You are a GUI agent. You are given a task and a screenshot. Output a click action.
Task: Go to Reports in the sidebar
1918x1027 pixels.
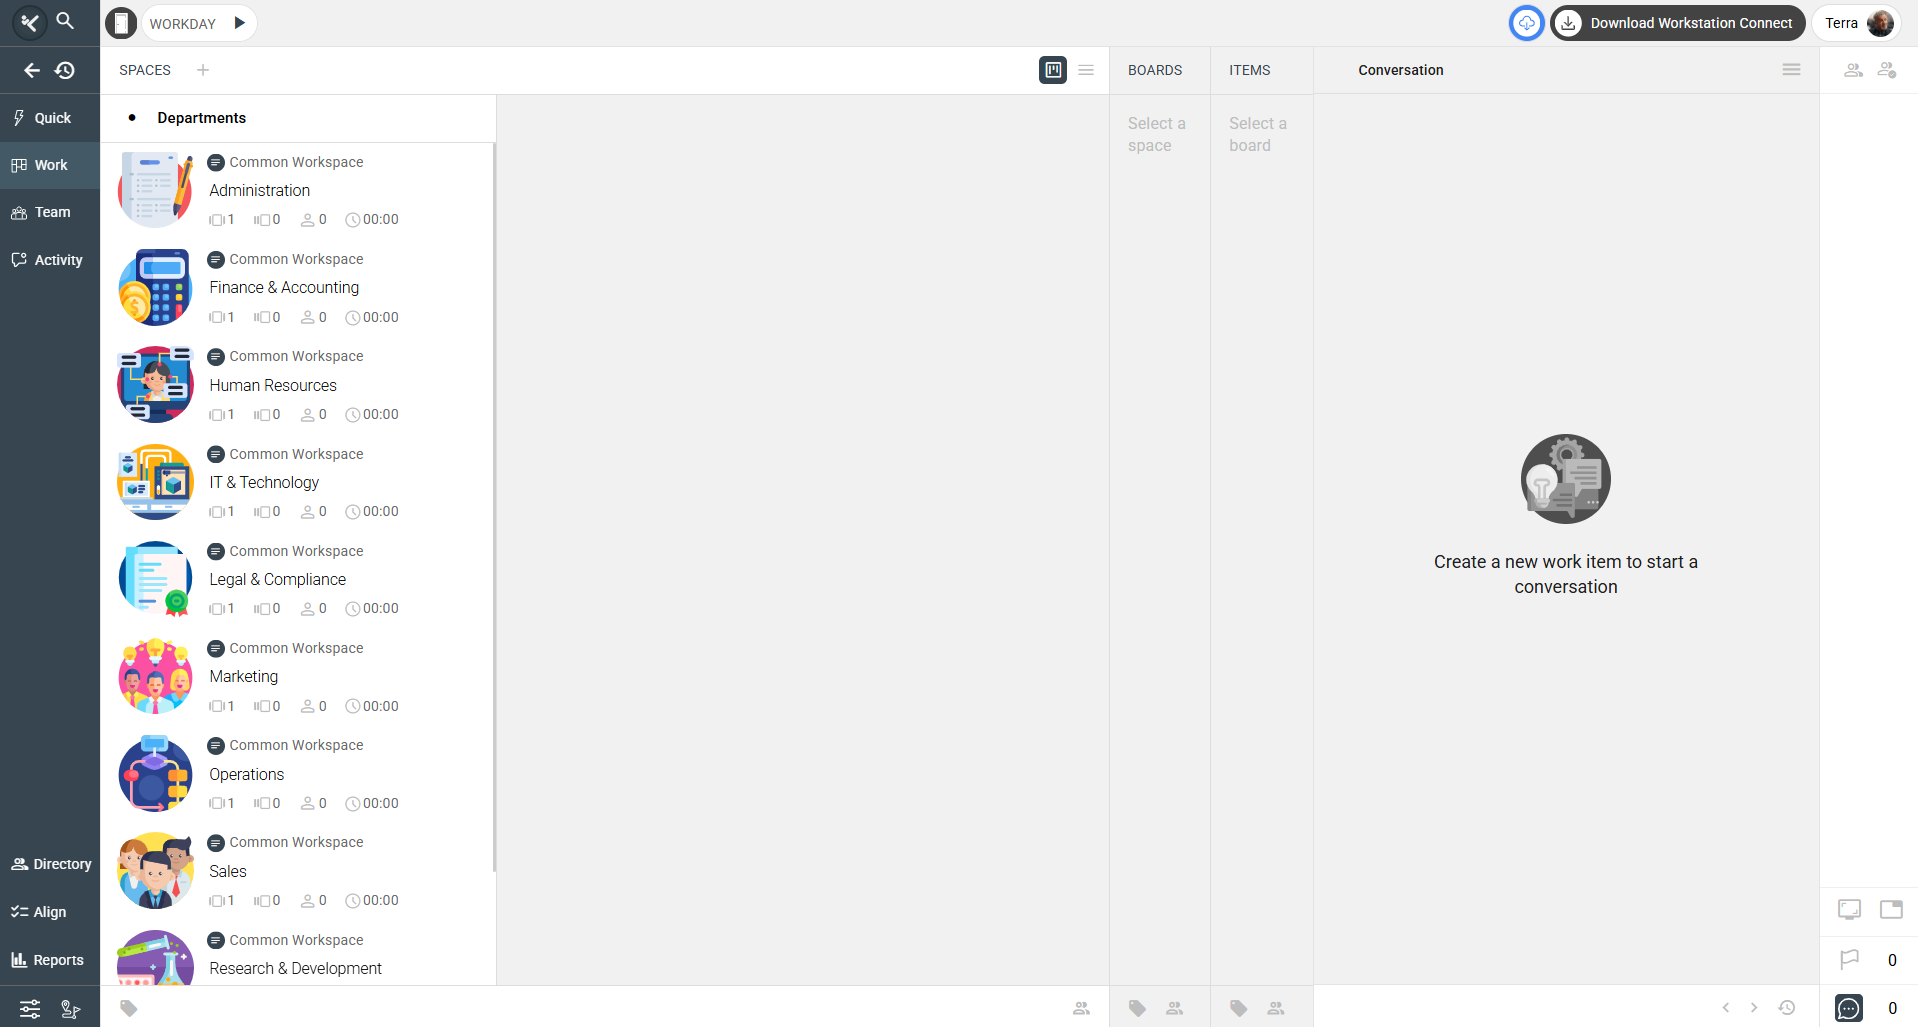coord(50,960)
